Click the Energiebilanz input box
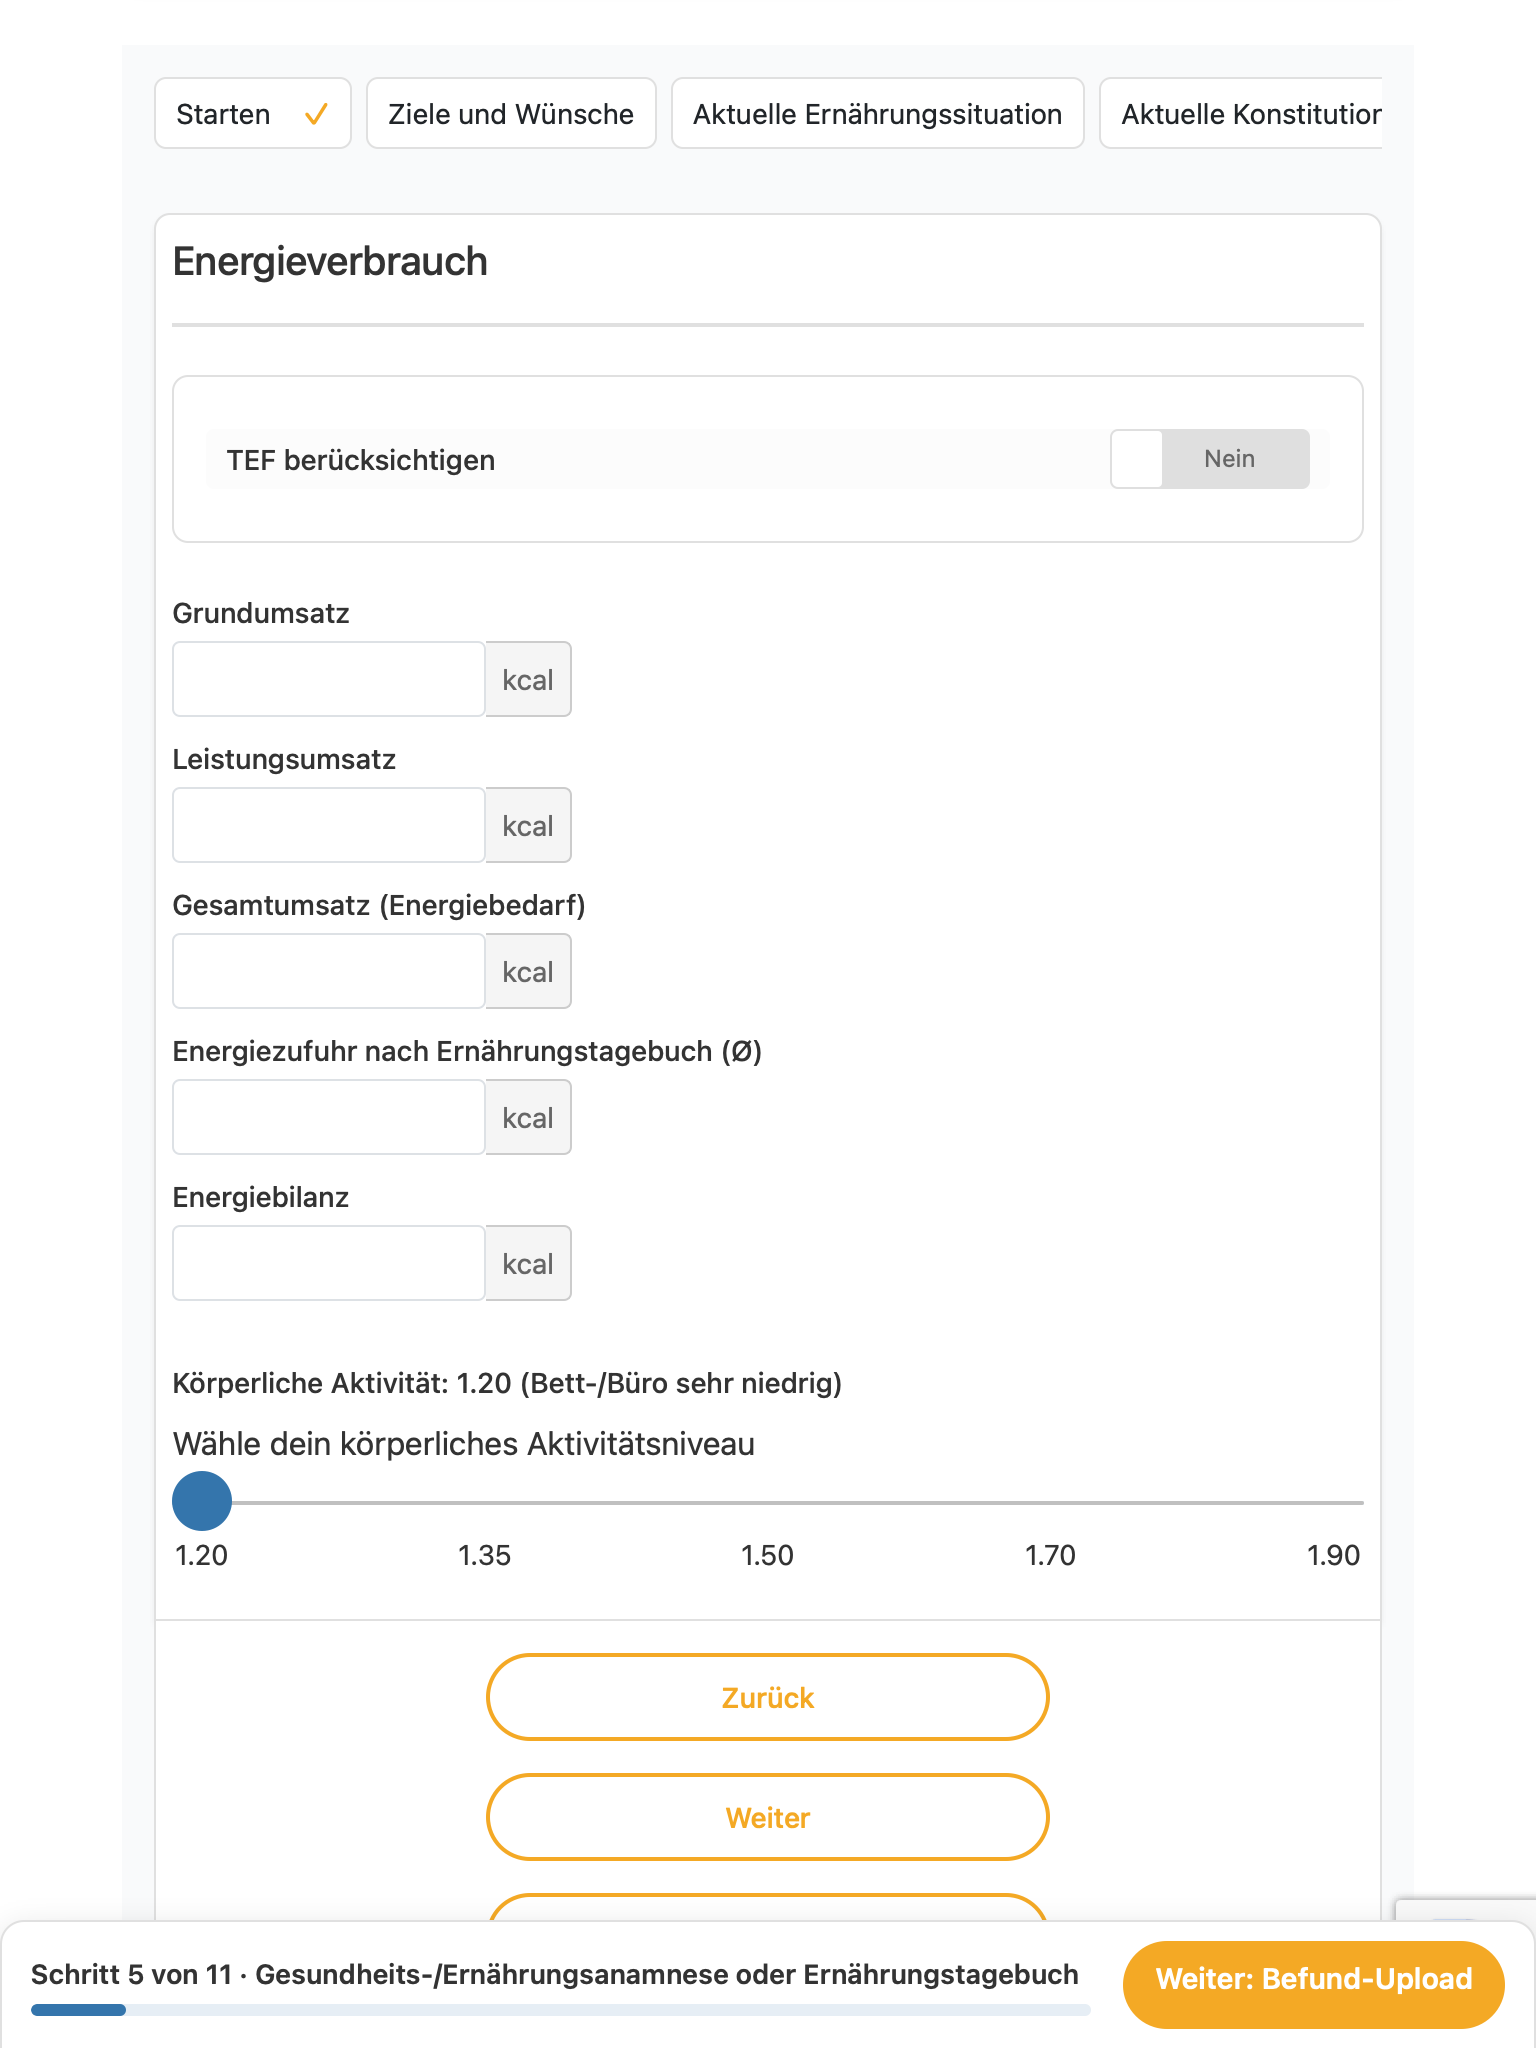This screenshot has height=2048, width=1536. point(329,1263)
